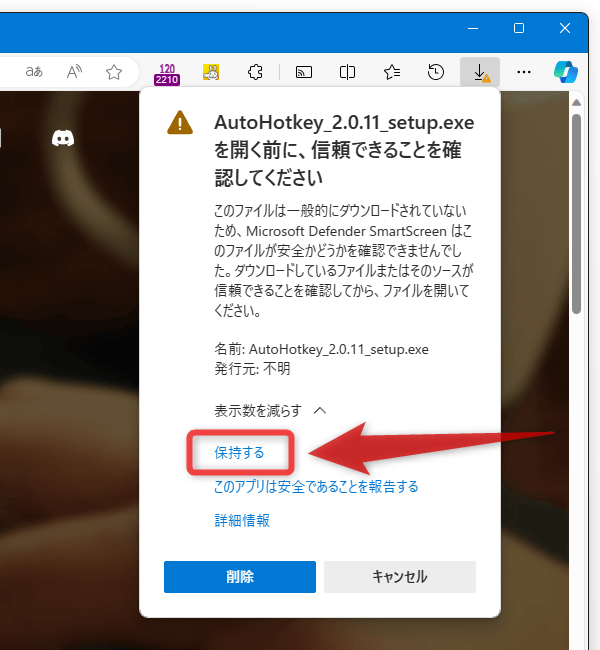Click the 名前: AutoHotkey_2.0.11_setup.exe text
The width and height of the screenshot is (600, 650).
321,349
